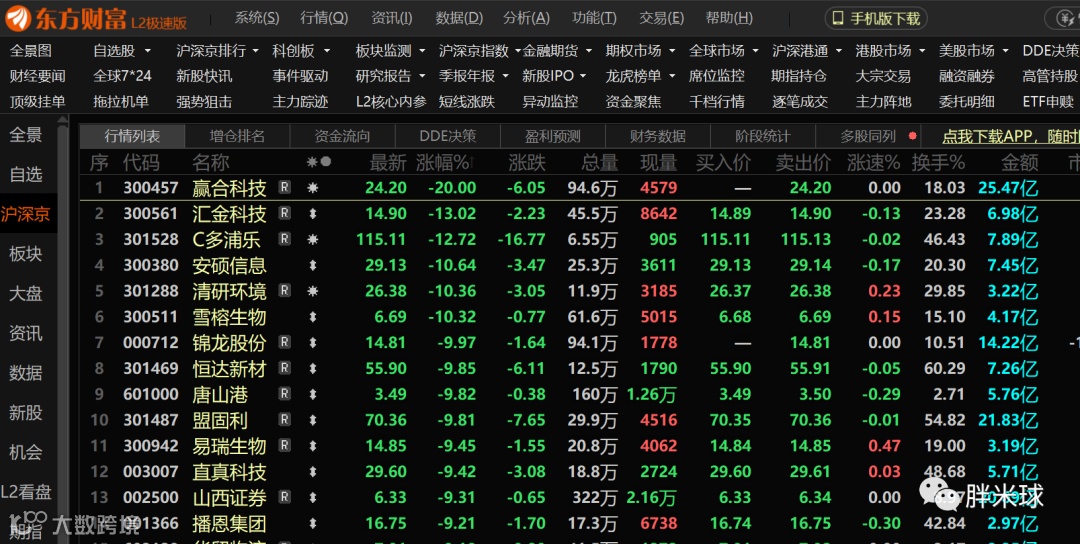Viewport: 1080px width, 544px height.
Task: Open the 分析(A) menu
Action: pyautogui.click(x=526, y=18)
